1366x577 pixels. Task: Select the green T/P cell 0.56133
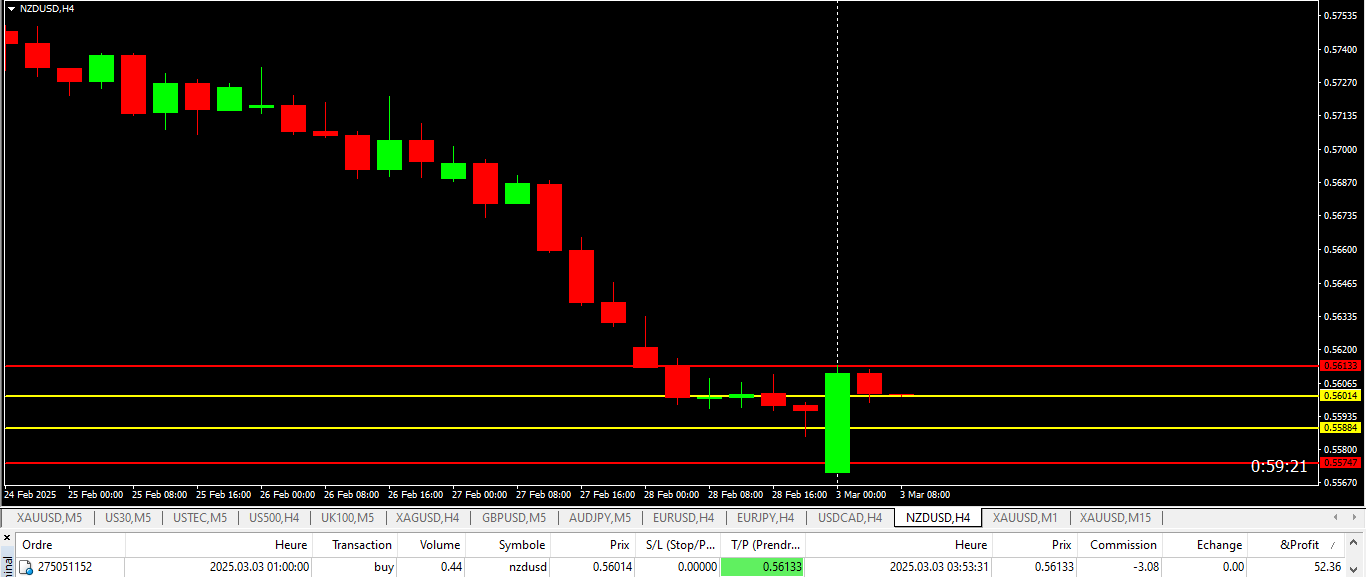[x=762, y=567]
